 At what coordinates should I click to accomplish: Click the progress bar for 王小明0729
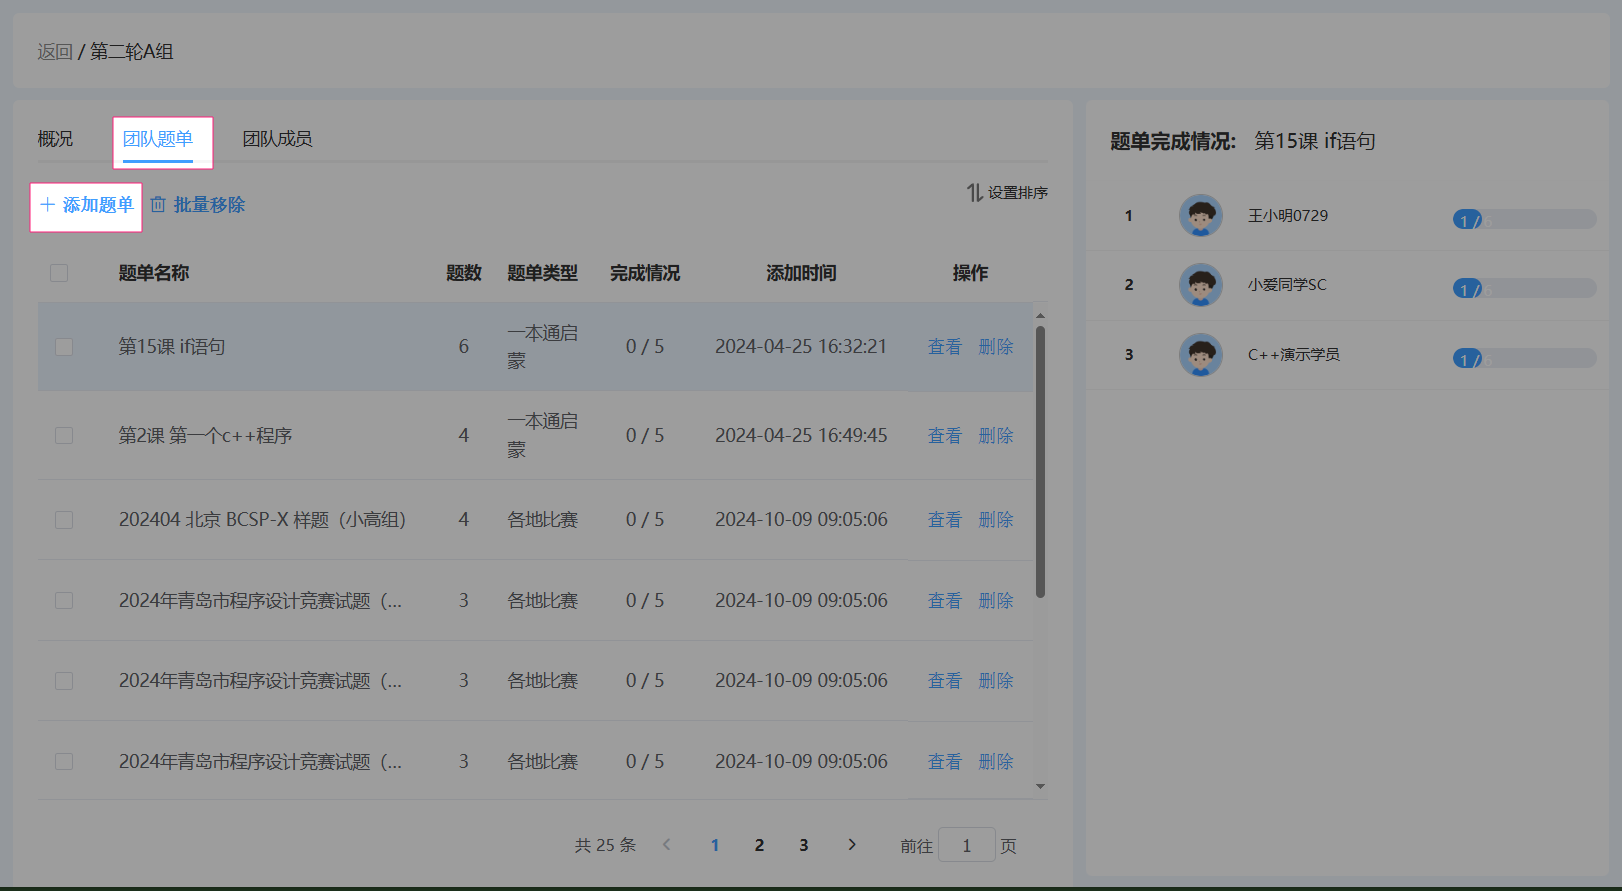click(1524, 220)
